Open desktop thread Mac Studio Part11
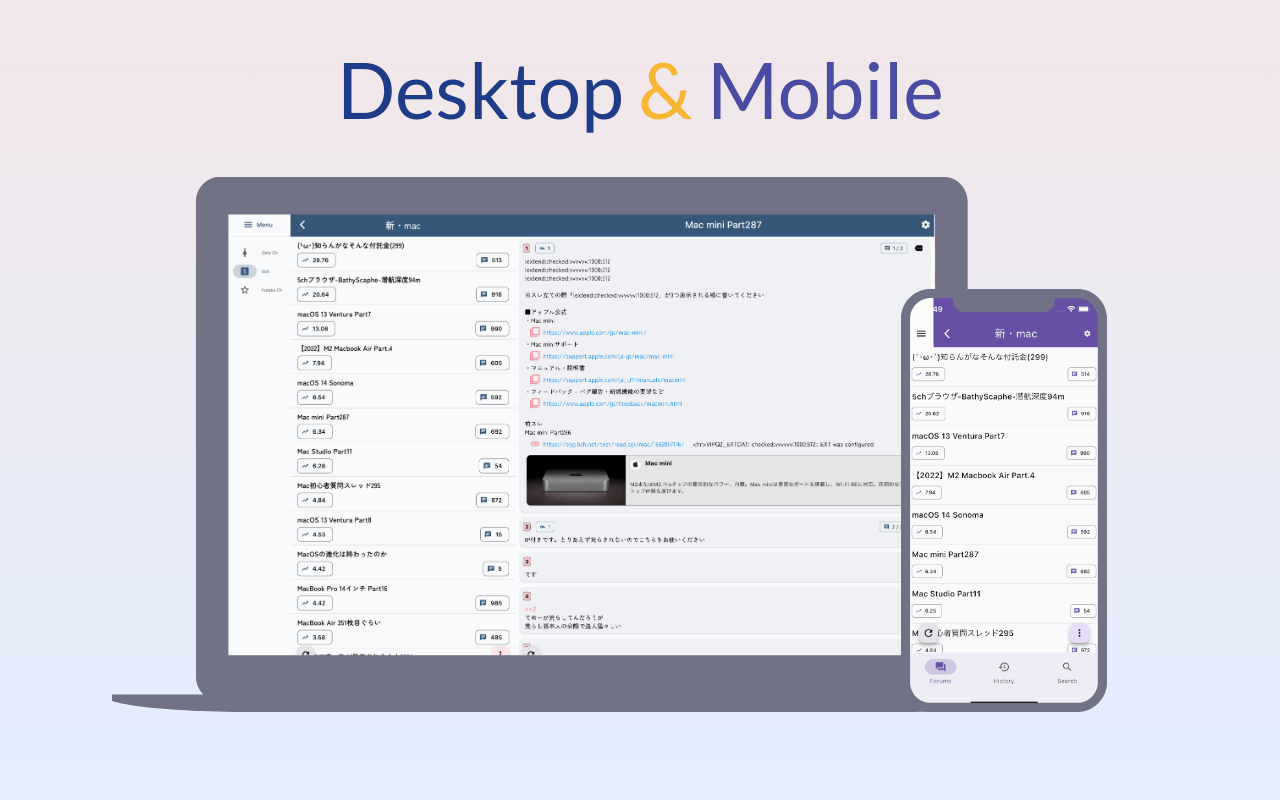The image size is (1280, 800). (x=327, y=451)
